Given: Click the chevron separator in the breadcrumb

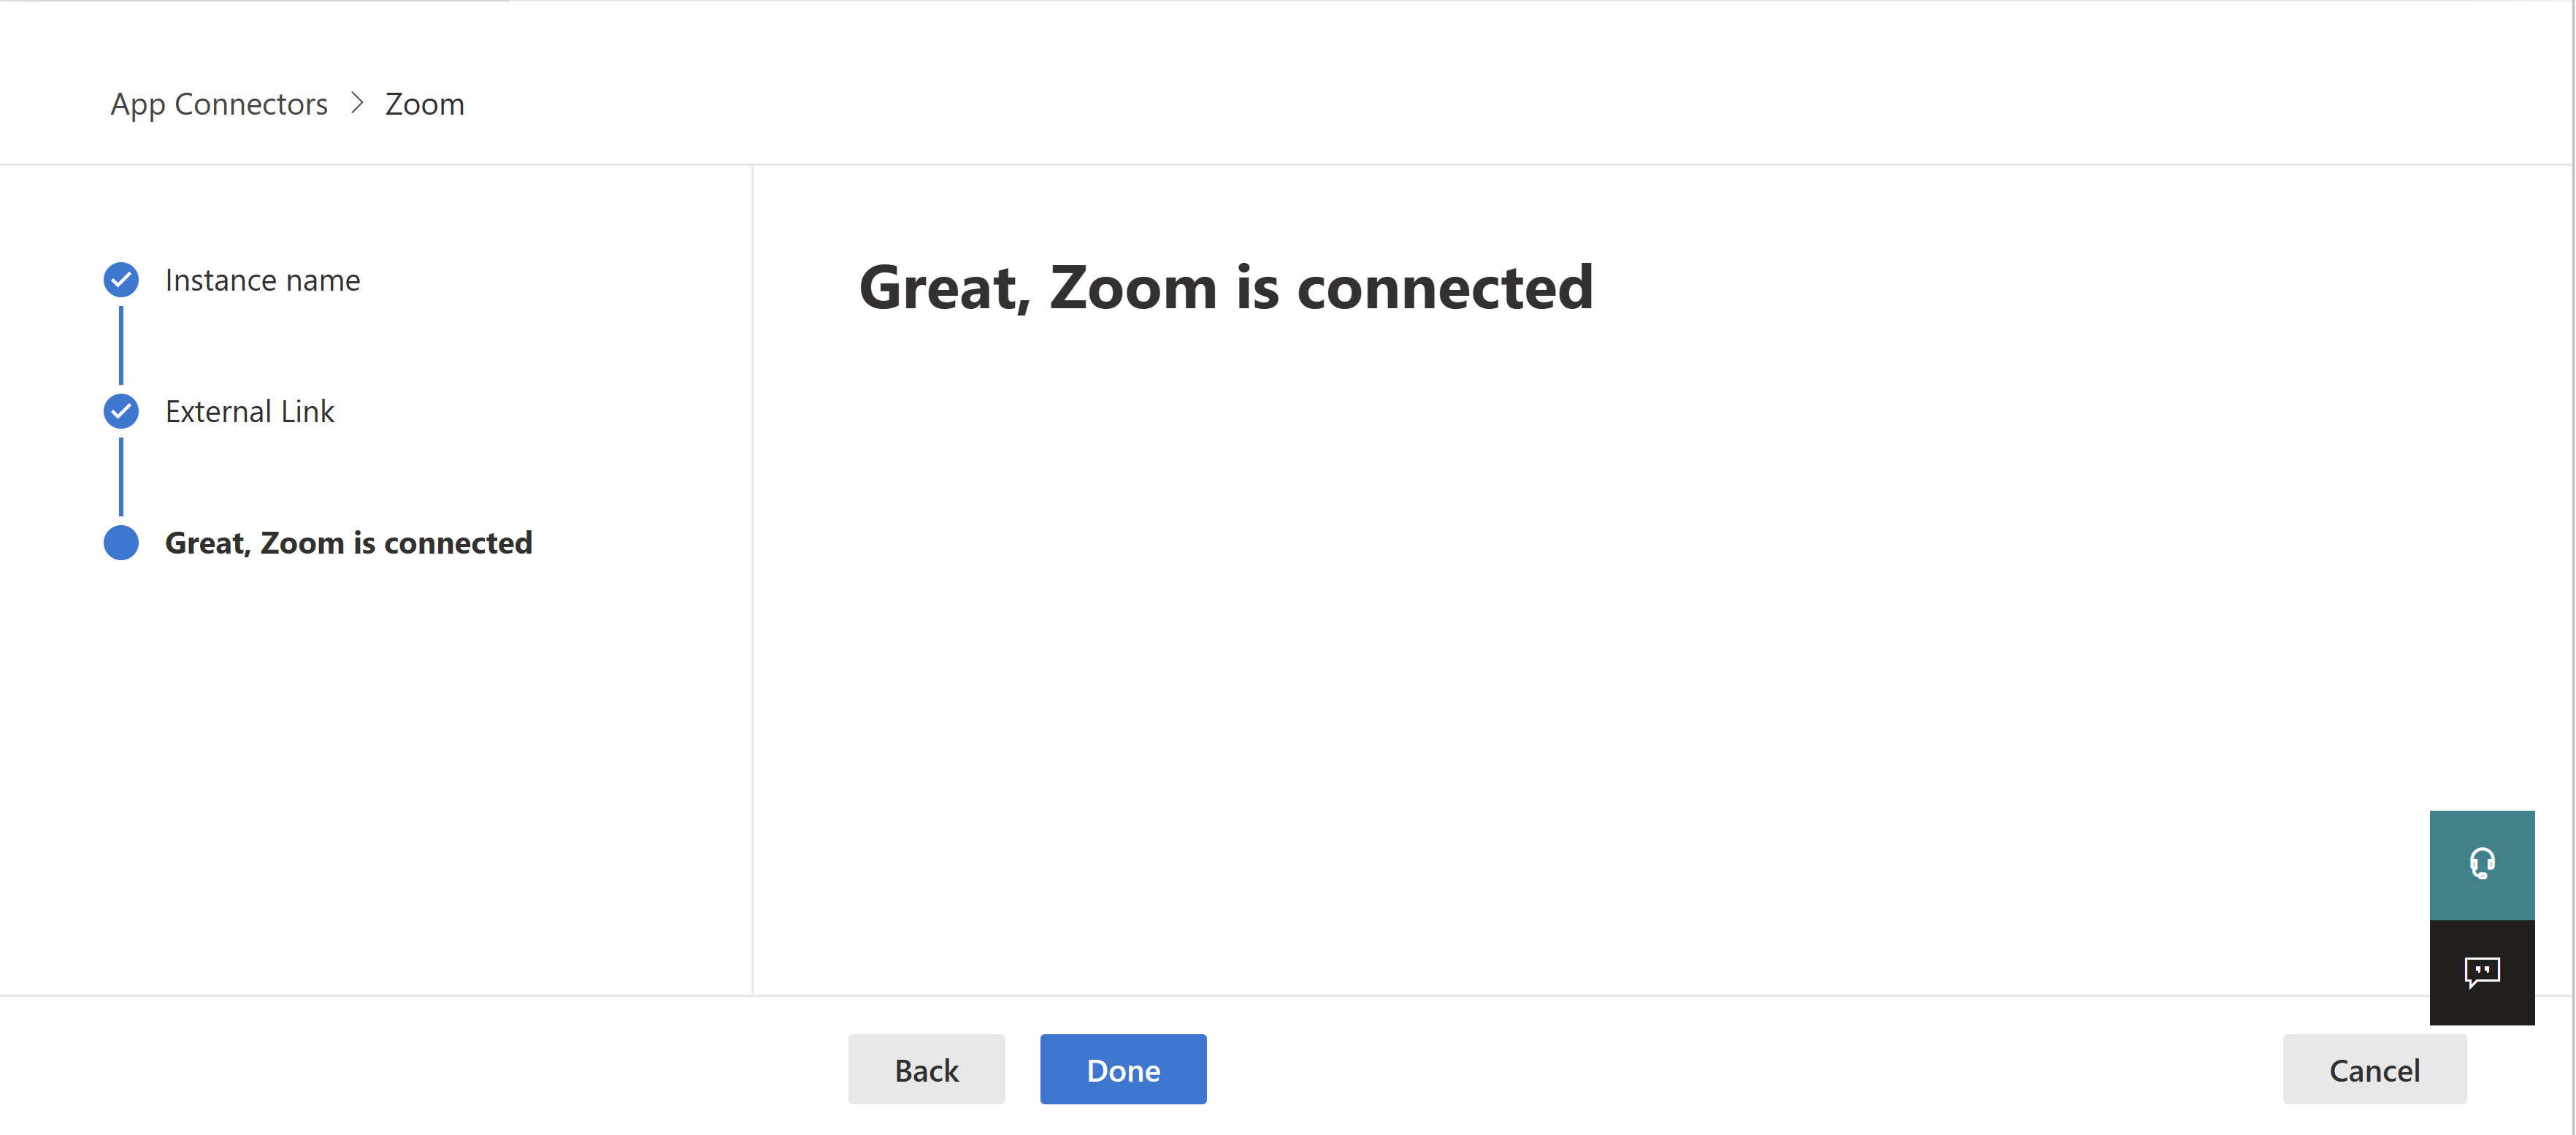Looking at the screenshot, I should 356,103.
